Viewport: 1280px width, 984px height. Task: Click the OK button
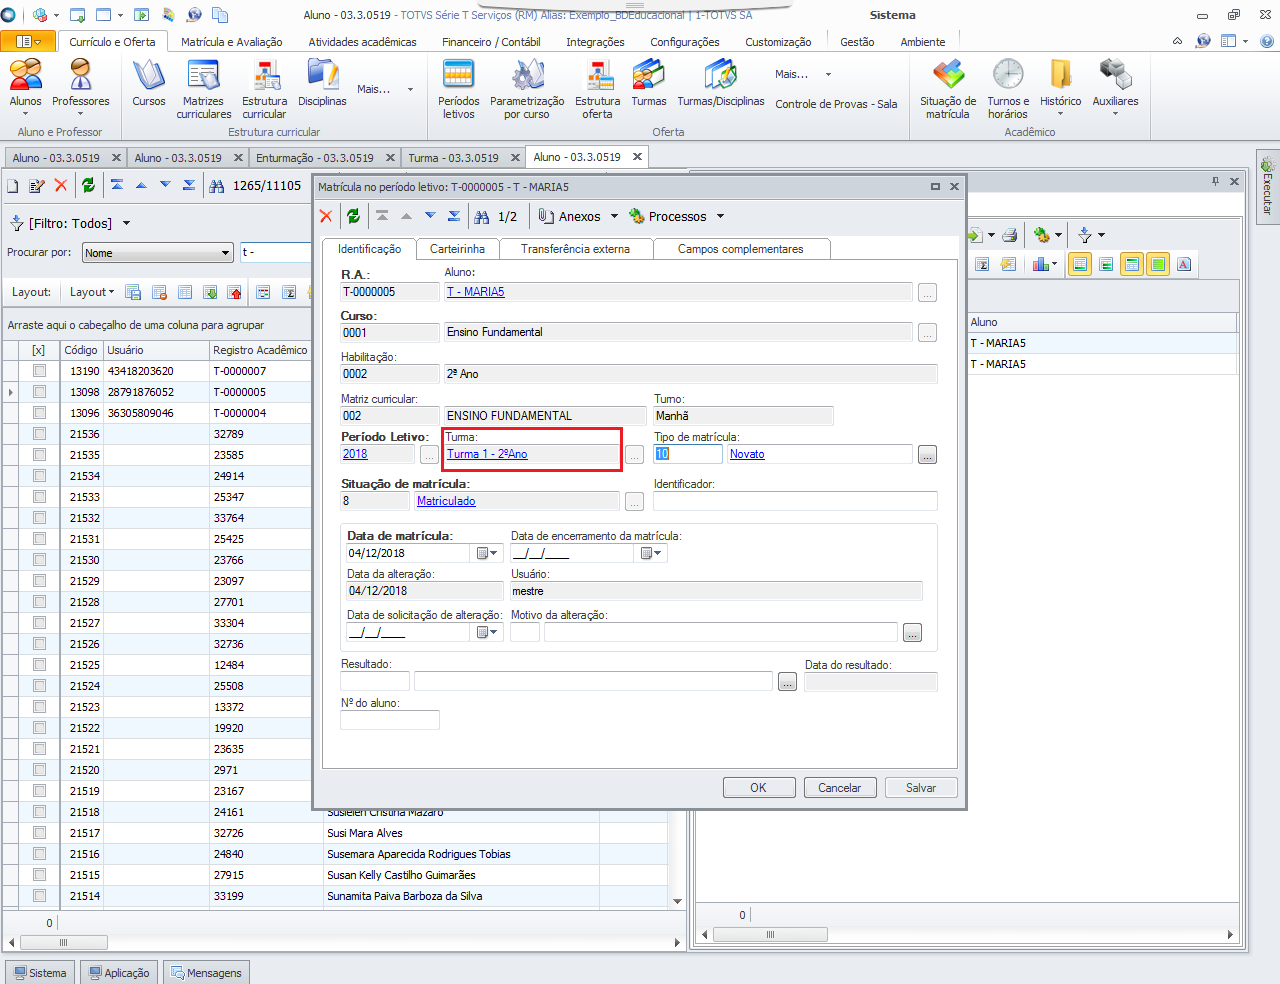click(759, 788)
